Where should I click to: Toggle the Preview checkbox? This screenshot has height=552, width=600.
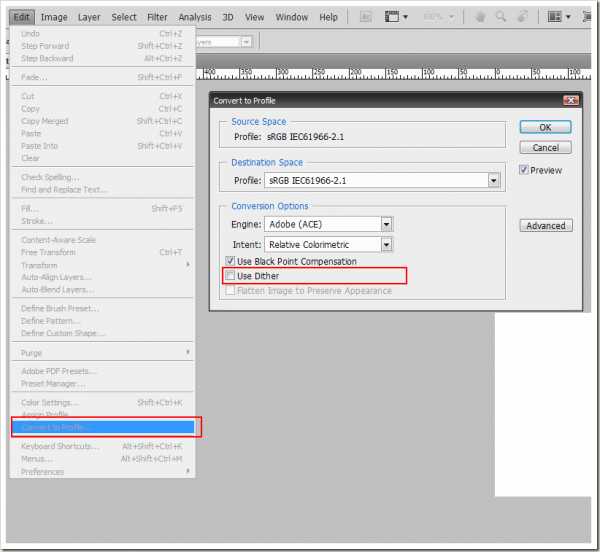523,170
